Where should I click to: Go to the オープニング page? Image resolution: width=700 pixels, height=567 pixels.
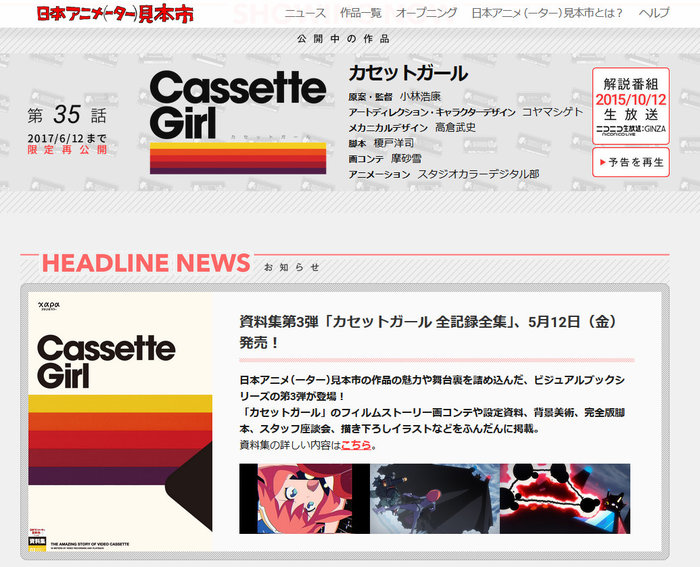tap(426, 13)
